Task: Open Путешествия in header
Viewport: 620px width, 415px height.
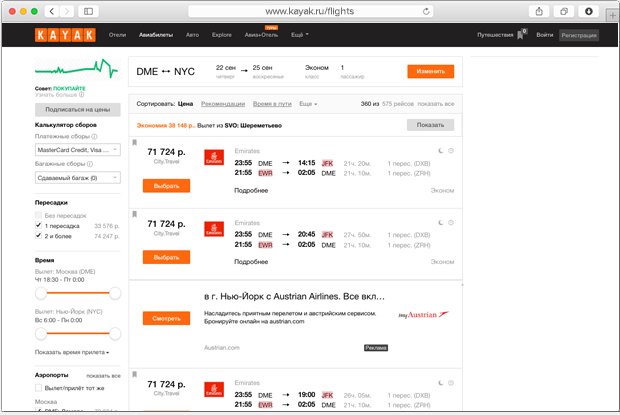Action: pyautogui.click(x=495, y=35)
